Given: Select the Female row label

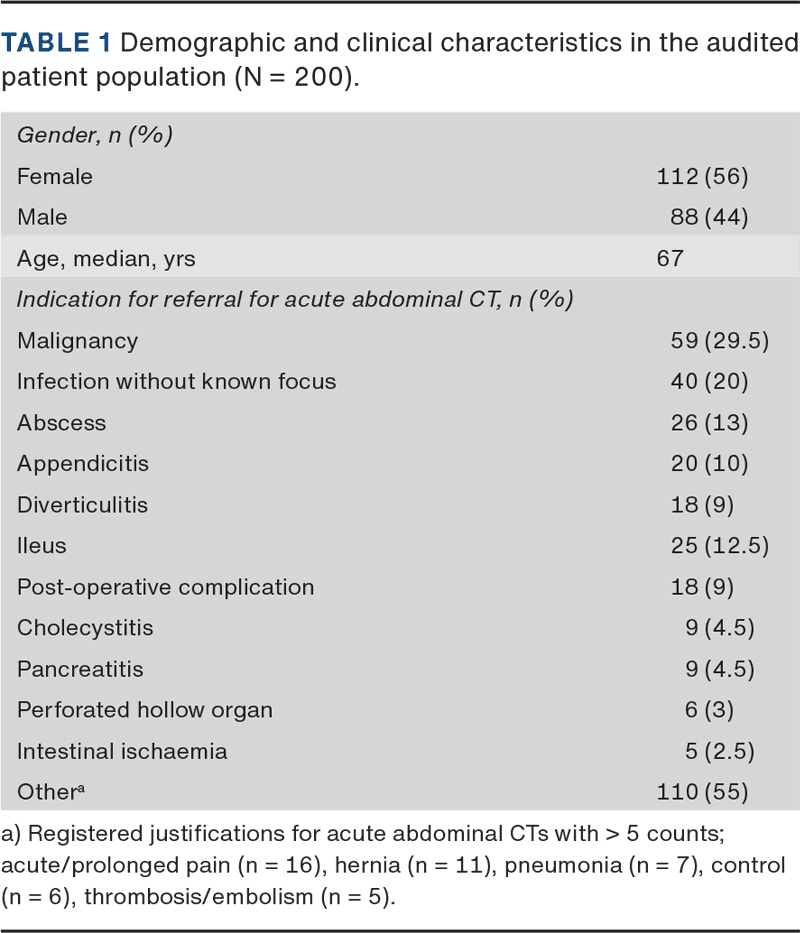Looking at the screenshot, I should [55, 177].
